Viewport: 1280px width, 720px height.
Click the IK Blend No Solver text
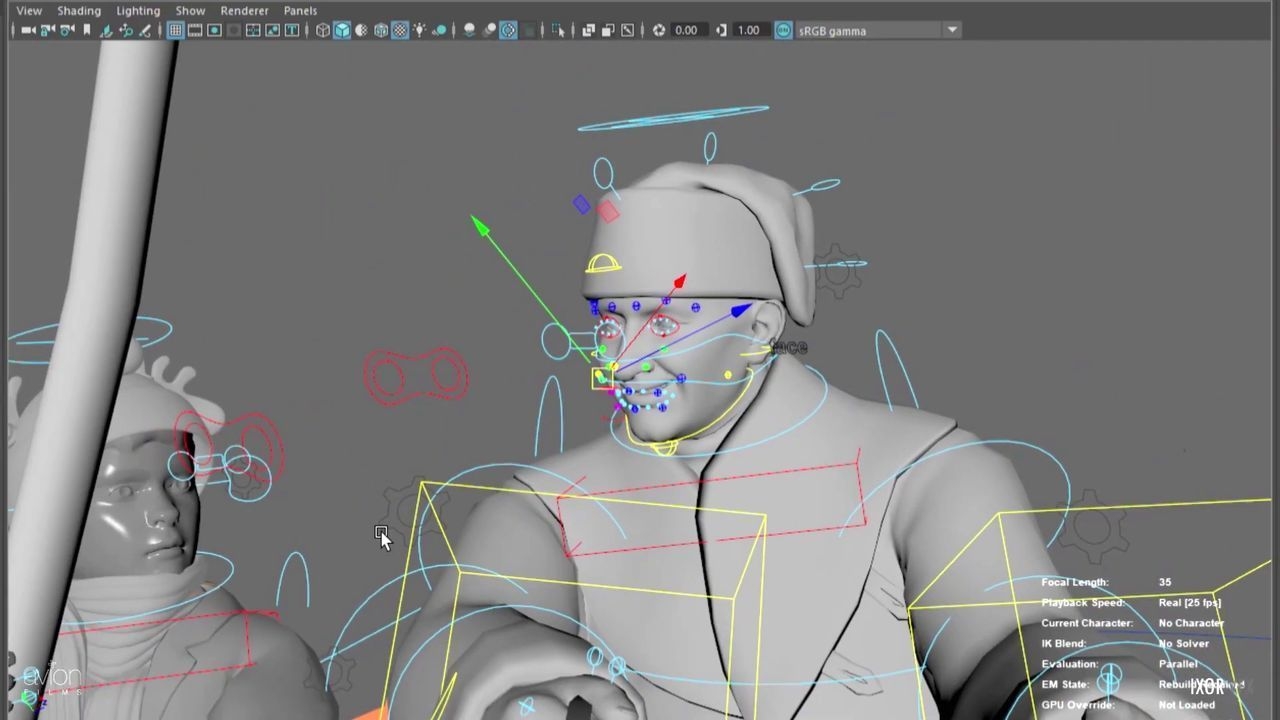[x=1184, y=643]
